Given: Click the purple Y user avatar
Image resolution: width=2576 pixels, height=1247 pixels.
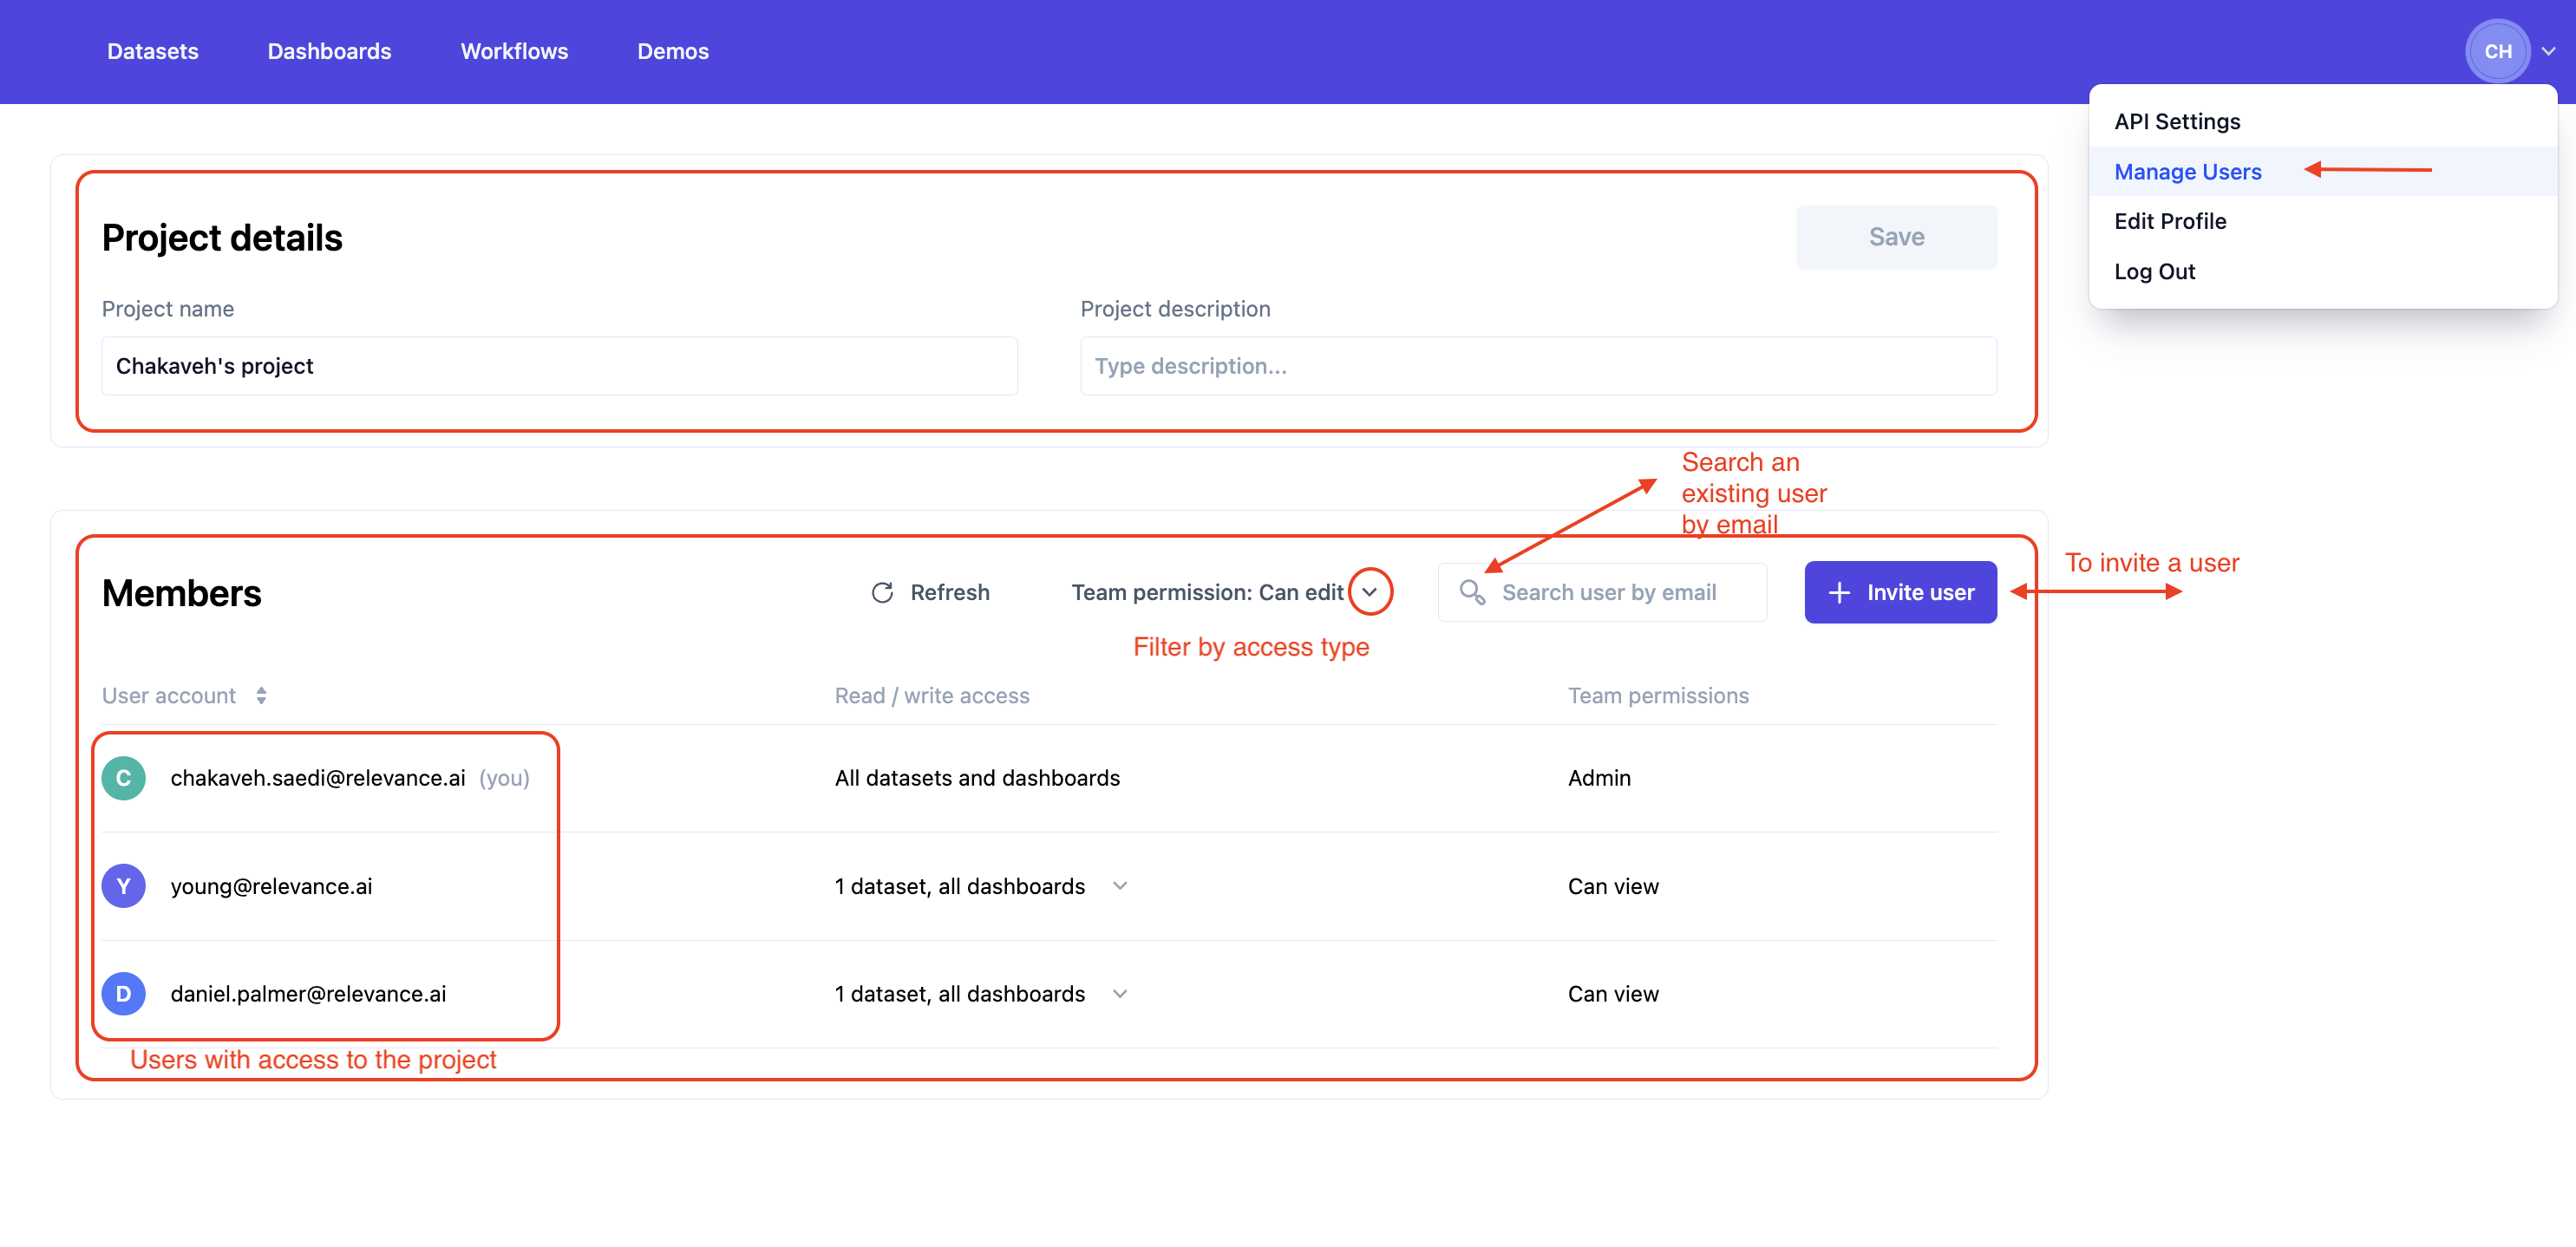Looking at the screenshot, I should click(x=124, y=886).
